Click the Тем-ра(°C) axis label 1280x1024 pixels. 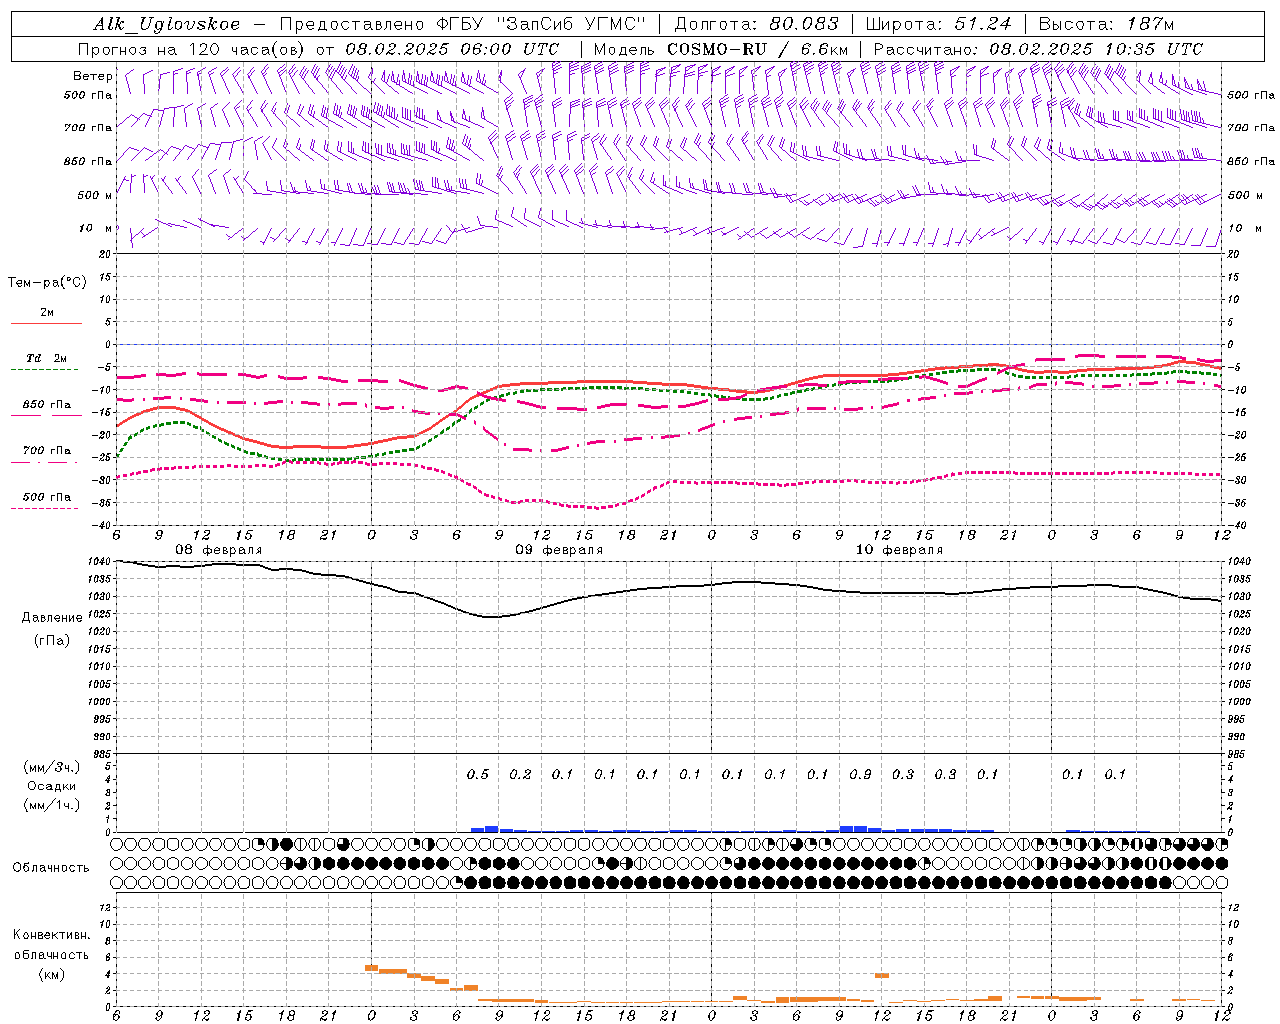[x=47, y=283]
